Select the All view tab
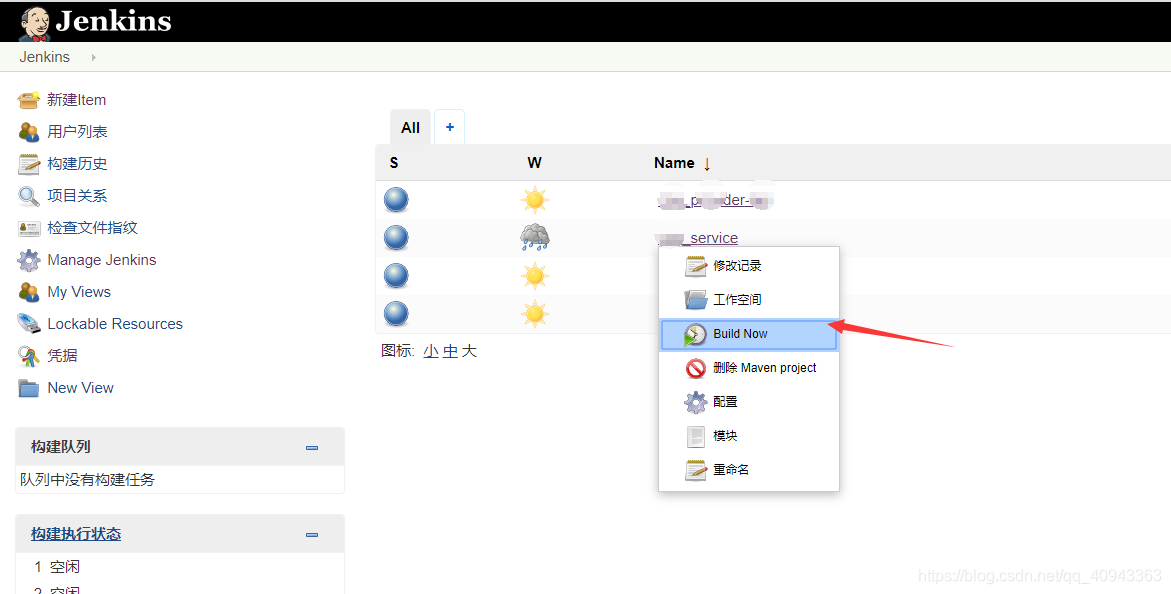Screen dimensions: 1171x594 tap(411, 127)
